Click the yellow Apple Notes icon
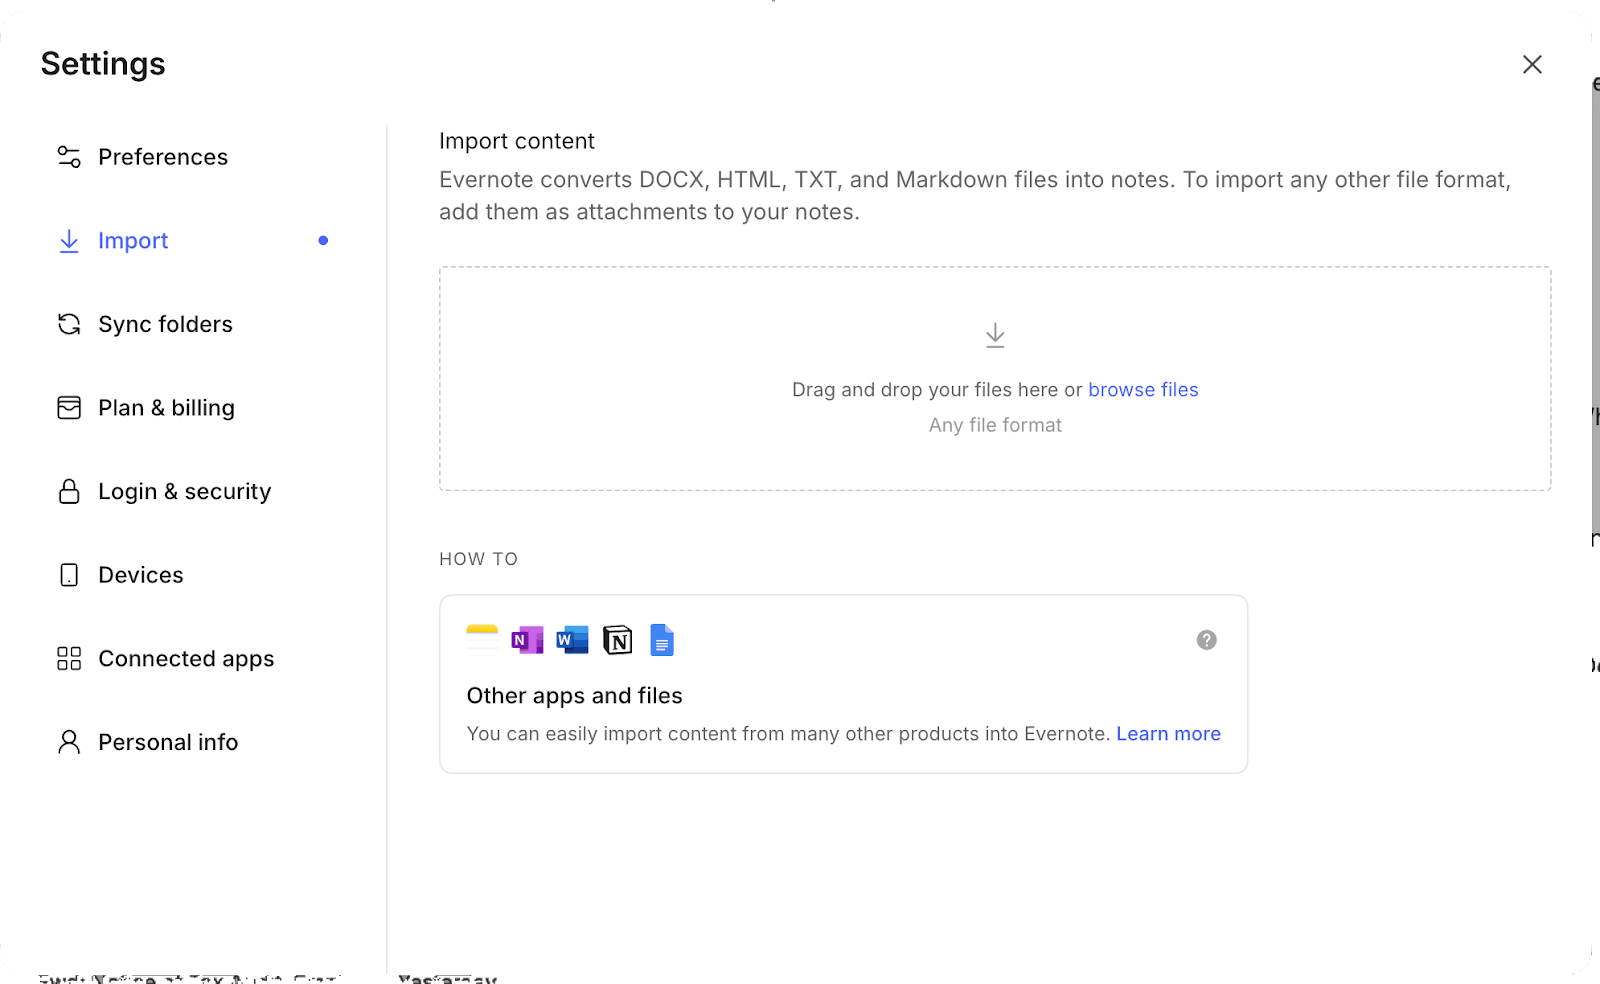This screenshot has width=1600, height=984. [x=482, y=640]
